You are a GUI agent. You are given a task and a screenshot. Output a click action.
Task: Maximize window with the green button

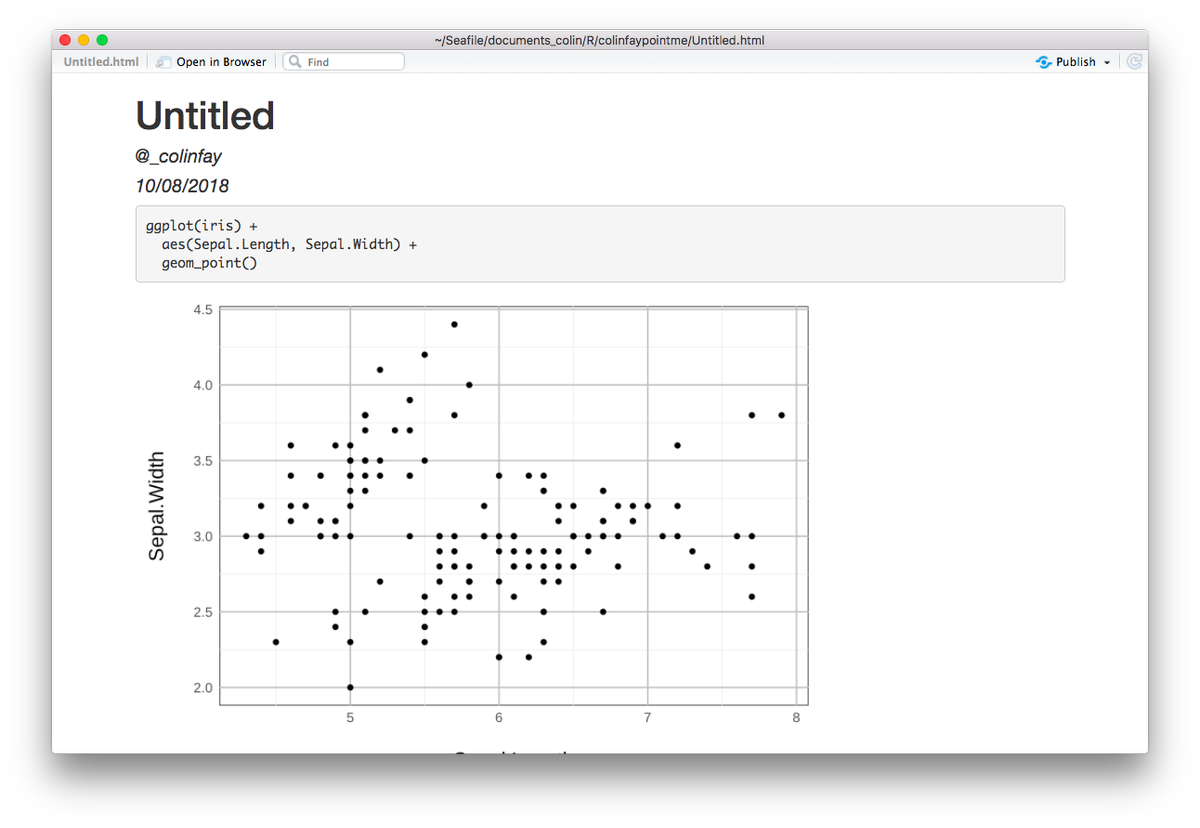(x=102, y=40)
